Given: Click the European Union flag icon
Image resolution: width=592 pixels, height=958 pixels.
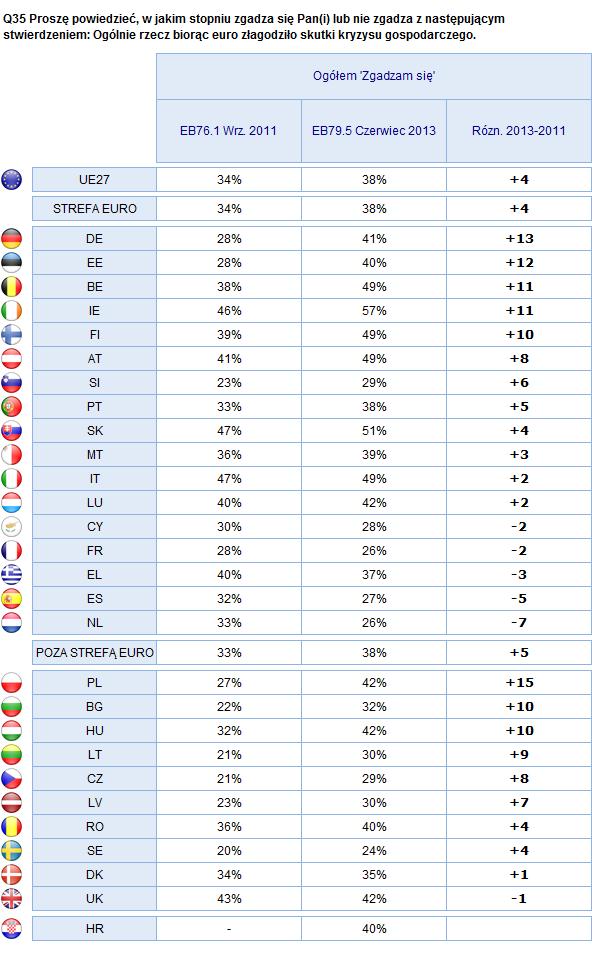Looking at the screenshot, I should coord(11,180).
